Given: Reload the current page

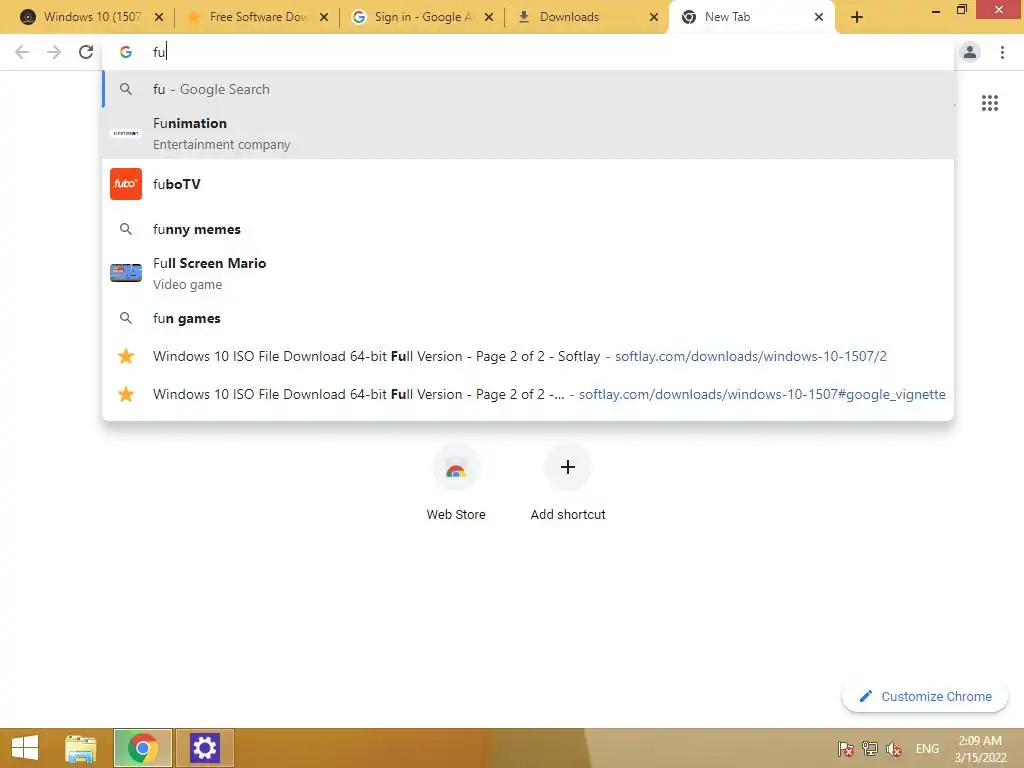Looking at the screenshot, I should [x=86, y=52].
